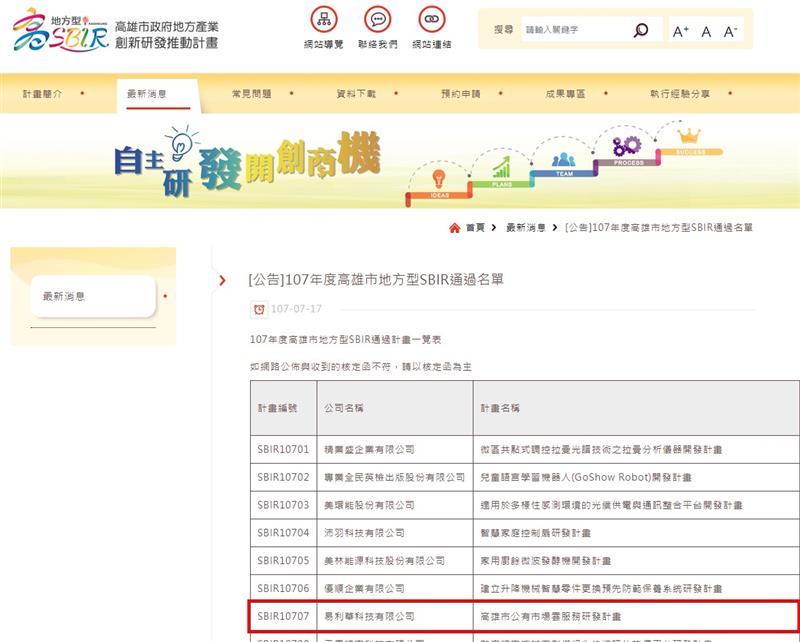Image resolution: width=800 pixels, height=642 pixels.
Task: Click the company name in the SBIR10701 row
Action: 369,450
